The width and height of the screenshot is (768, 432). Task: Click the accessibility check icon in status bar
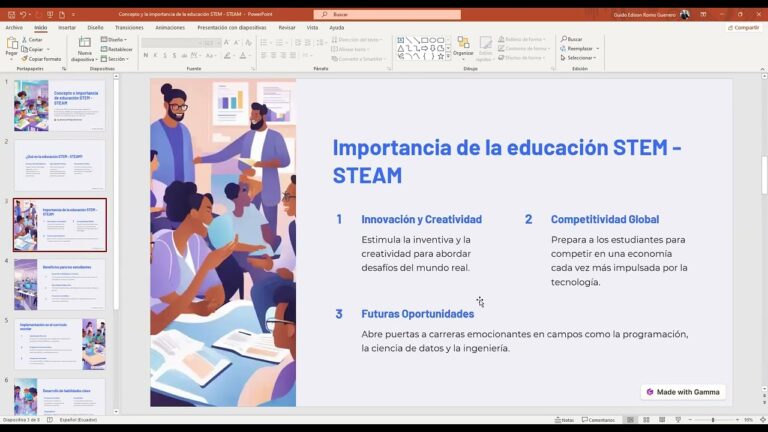(50, 420)
